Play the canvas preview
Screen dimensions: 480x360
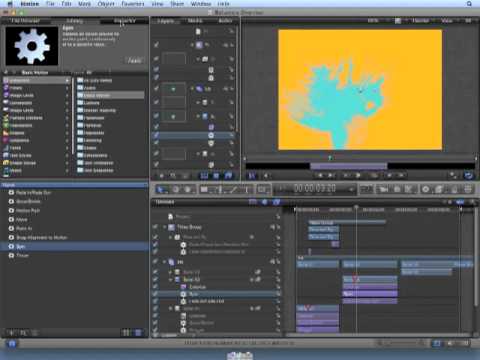point(358,175)
